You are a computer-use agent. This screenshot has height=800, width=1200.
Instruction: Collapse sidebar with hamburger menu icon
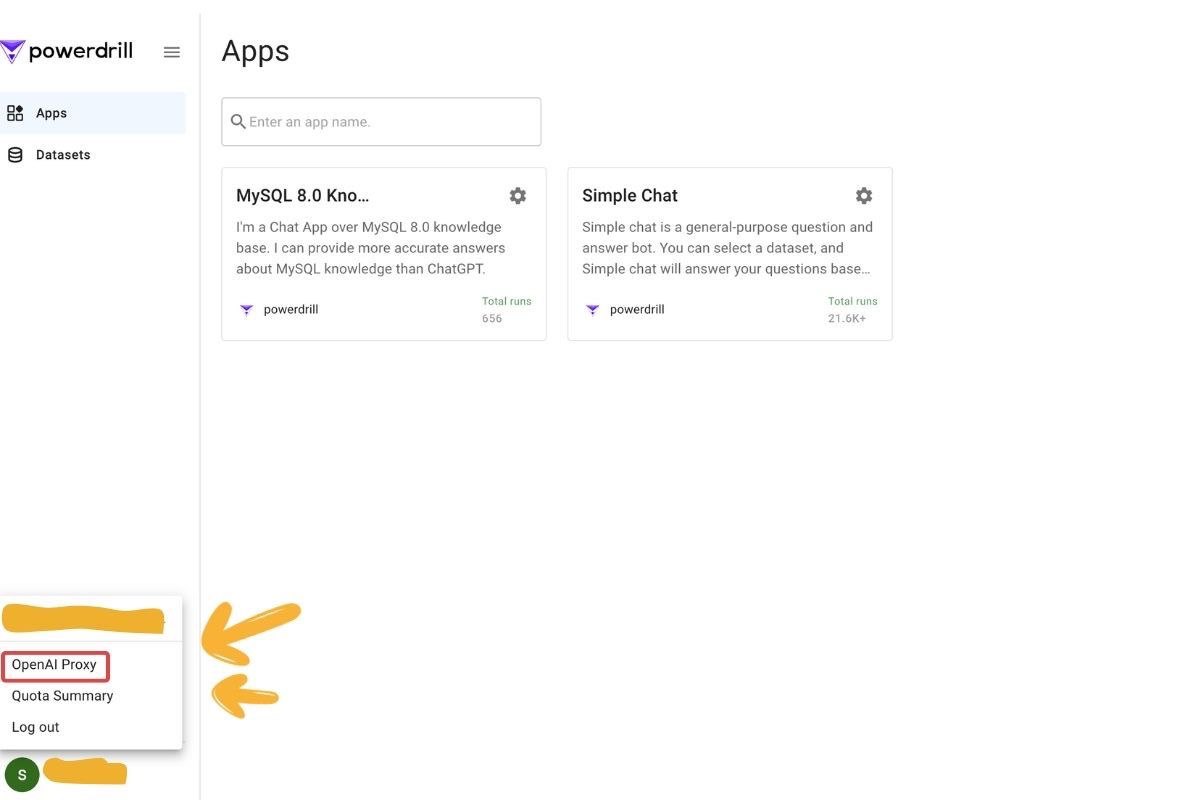click(x=172, y=52)
